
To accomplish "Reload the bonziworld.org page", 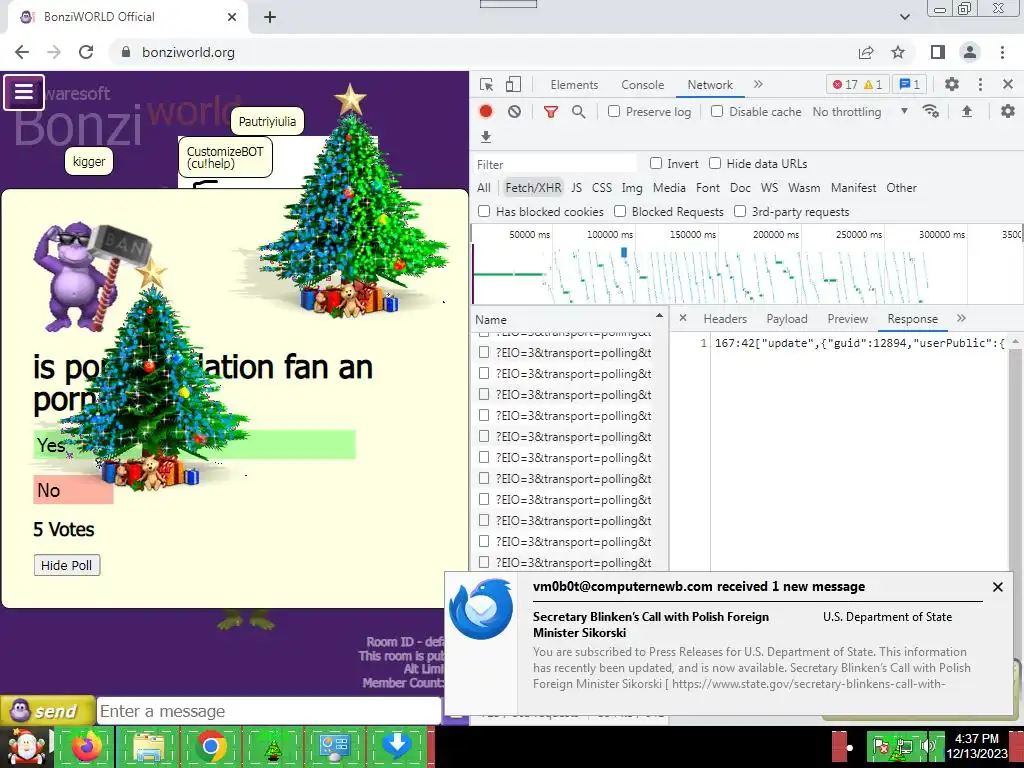I will tap(86, 52).
